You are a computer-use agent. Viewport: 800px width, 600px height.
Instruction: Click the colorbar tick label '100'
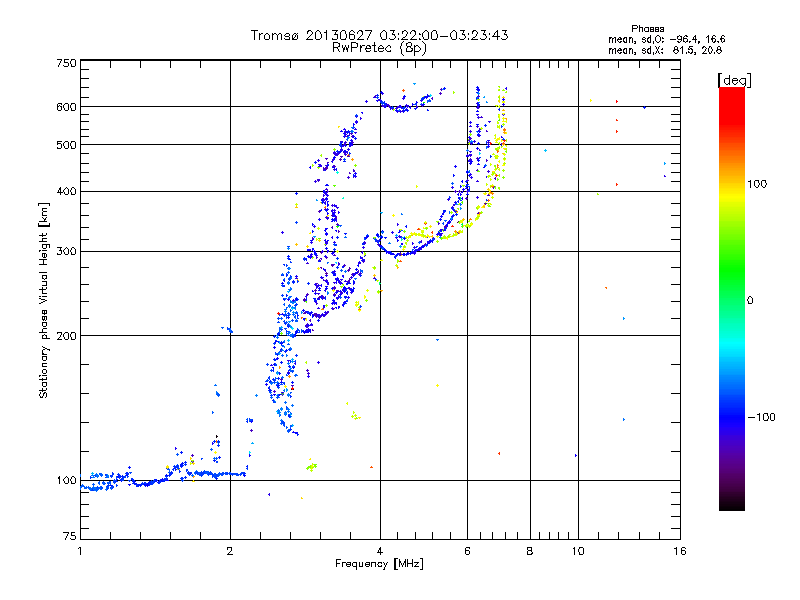pos(757,184)
